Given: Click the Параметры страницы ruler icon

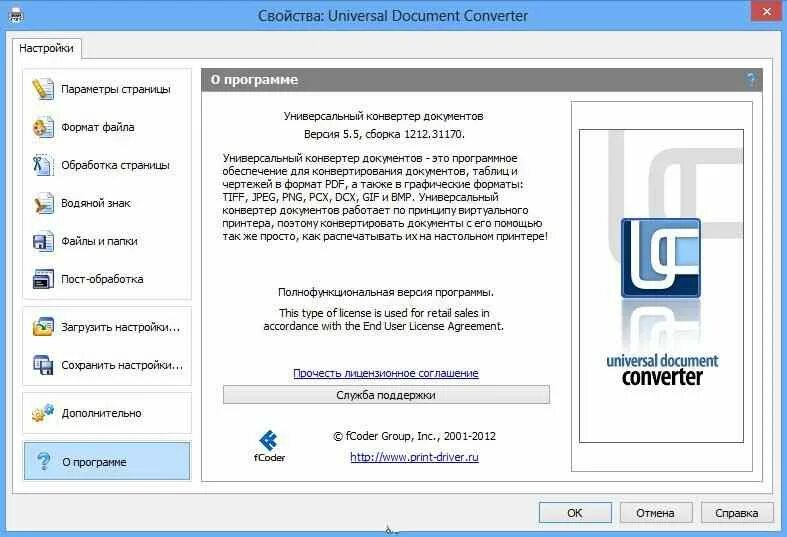Looking at the screenshot, I should click(x=43, y=89).
